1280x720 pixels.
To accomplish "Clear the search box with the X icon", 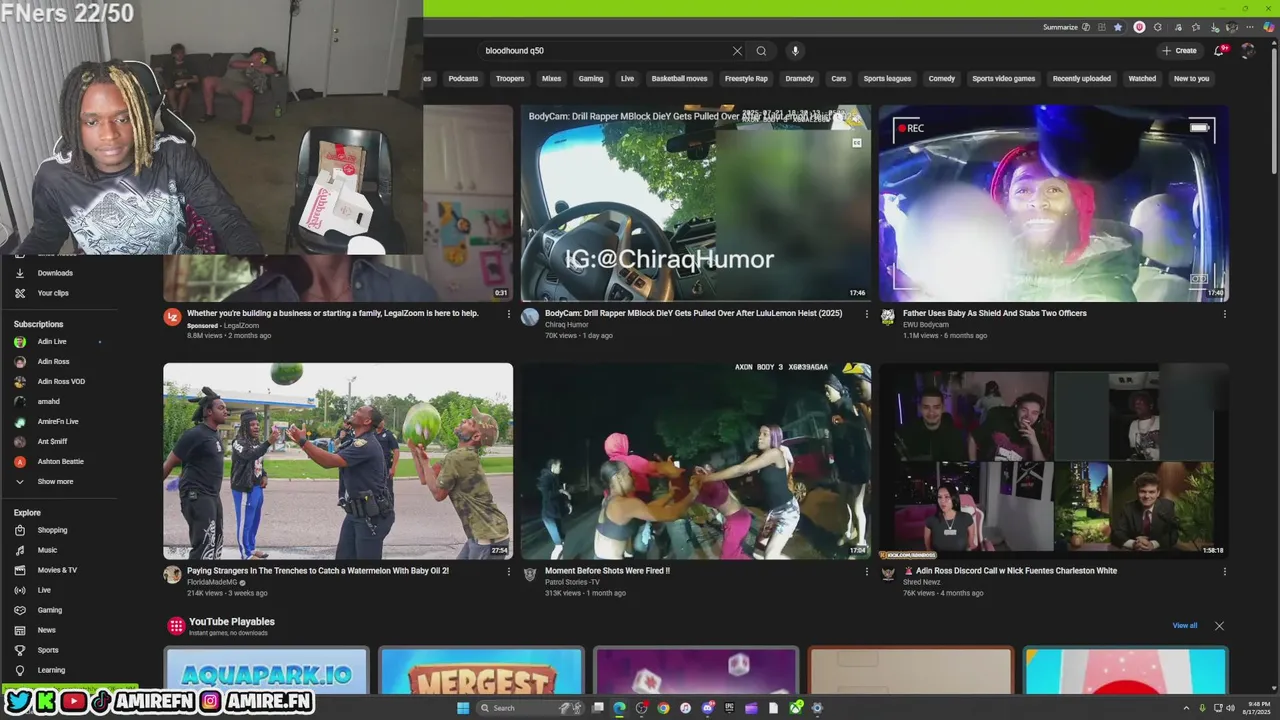I will (737, 51).
